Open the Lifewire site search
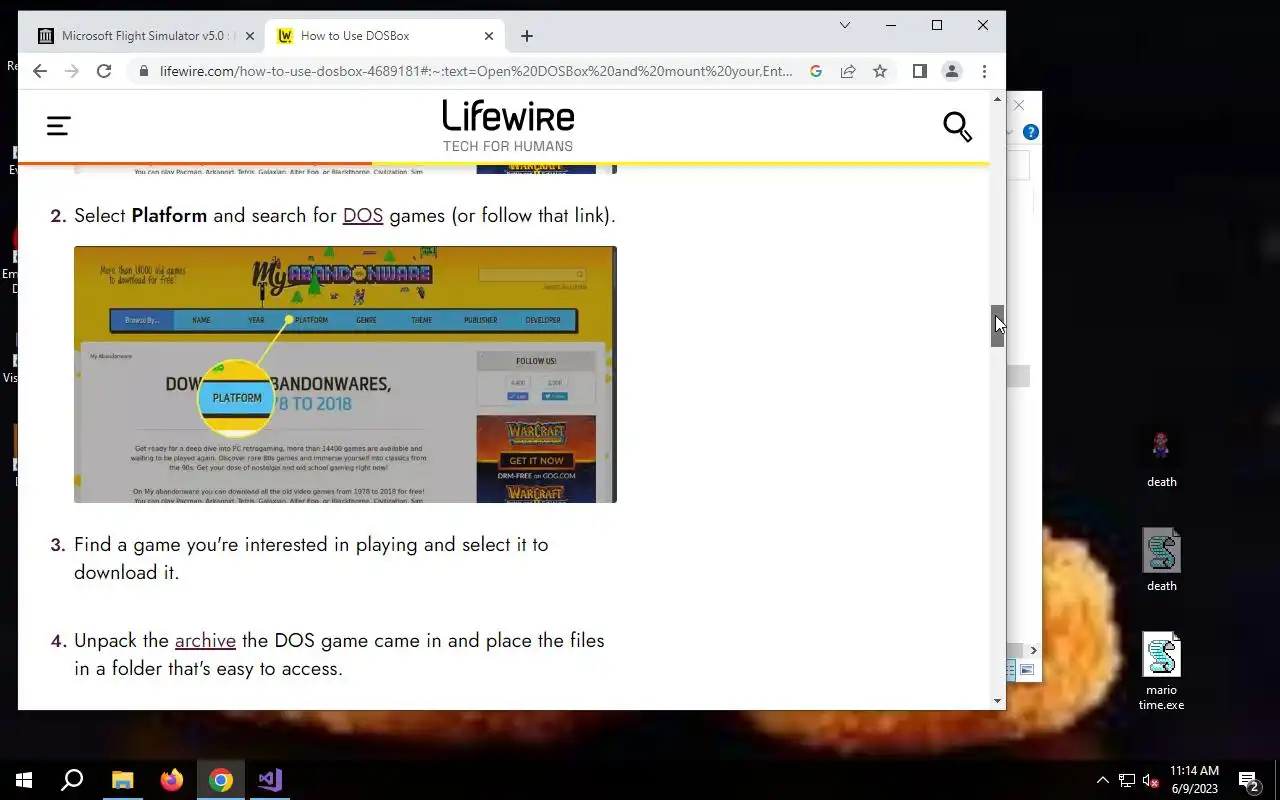Image resolution: width=1280 pixels, height=800 pixels. (957, 127)
